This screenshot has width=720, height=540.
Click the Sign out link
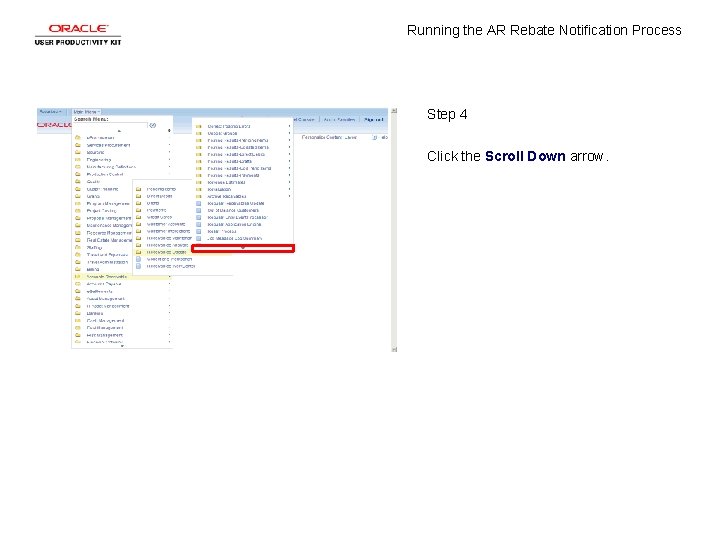(x=373, y=119)
